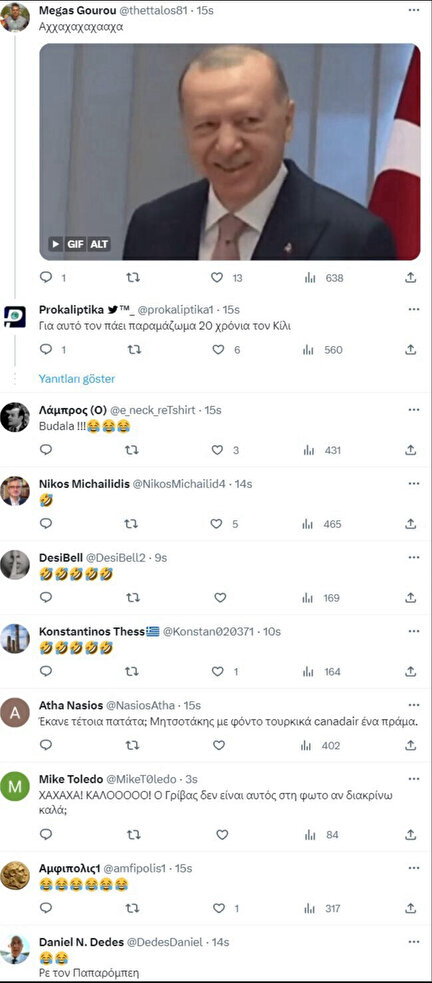
Task: Open ALT description on the GIF
Action: (99, 244)
